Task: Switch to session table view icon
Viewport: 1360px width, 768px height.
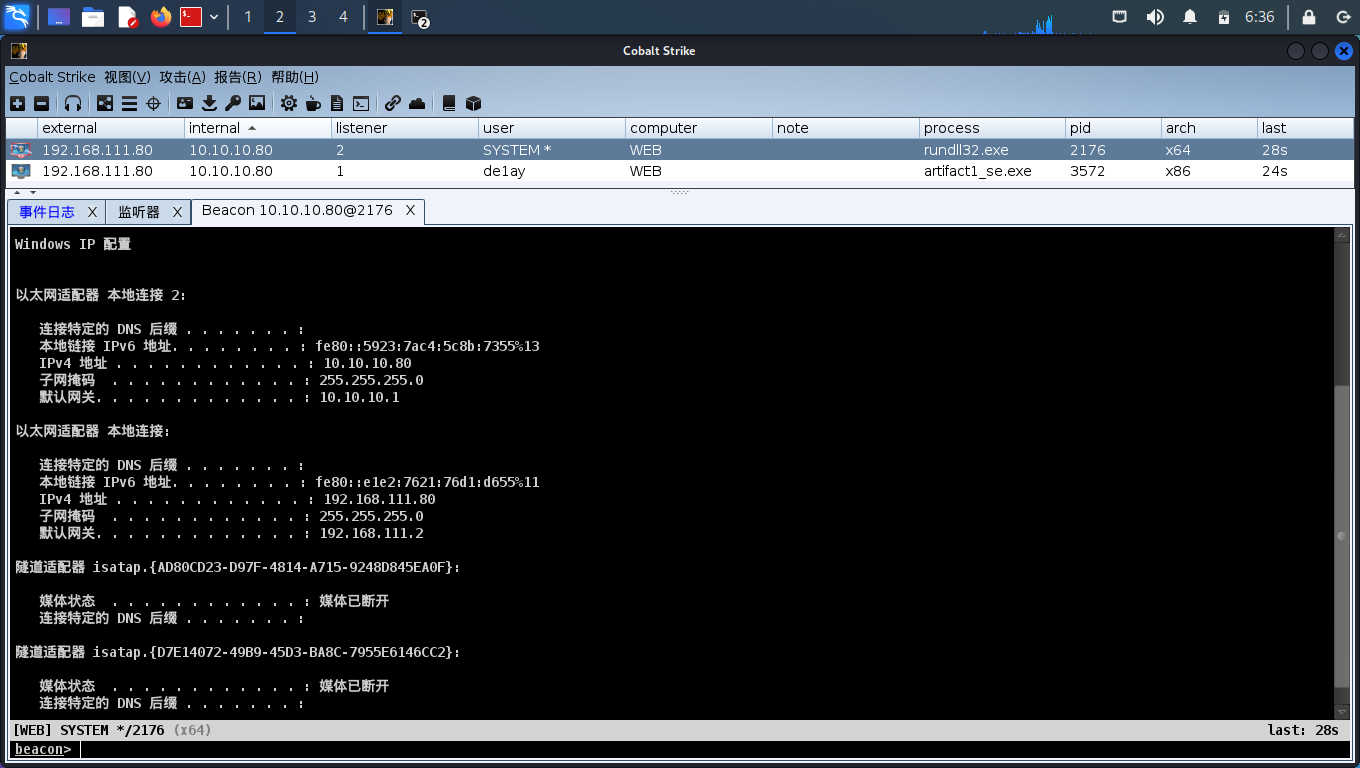Action: (x=129, y=103)
